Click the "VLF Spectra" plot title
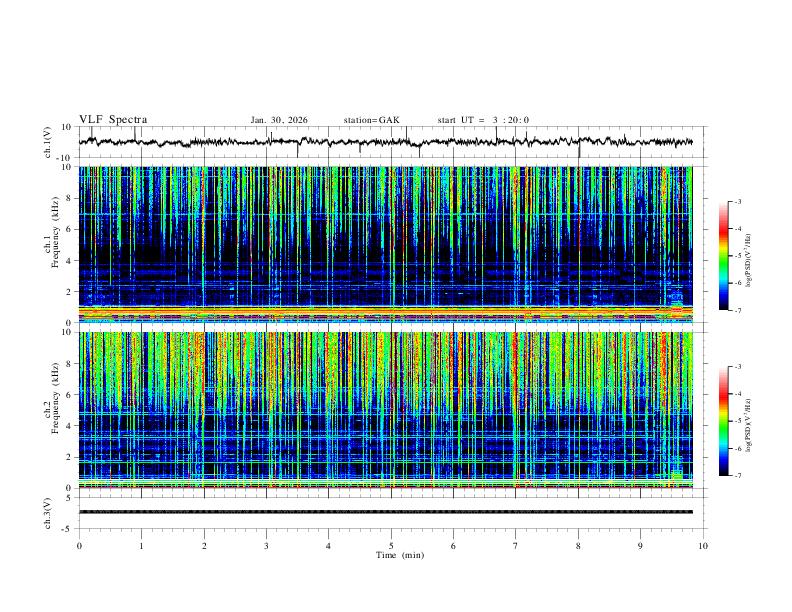 click(113, 120)
